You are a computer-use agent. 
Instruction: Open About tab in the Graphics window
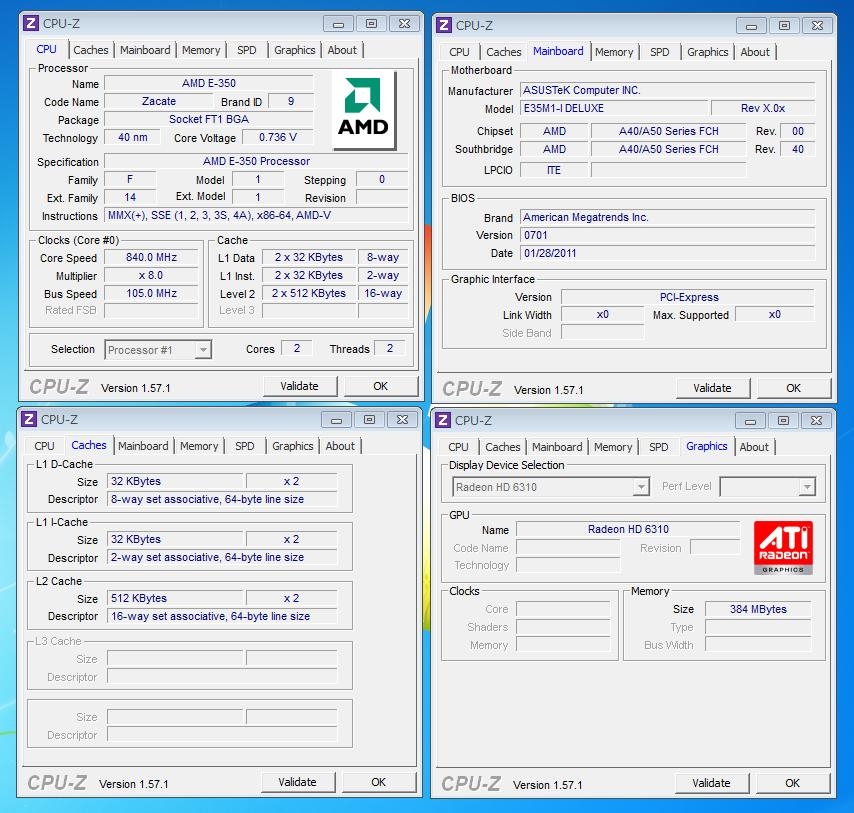pyautogui.click(x=754, y=447)
